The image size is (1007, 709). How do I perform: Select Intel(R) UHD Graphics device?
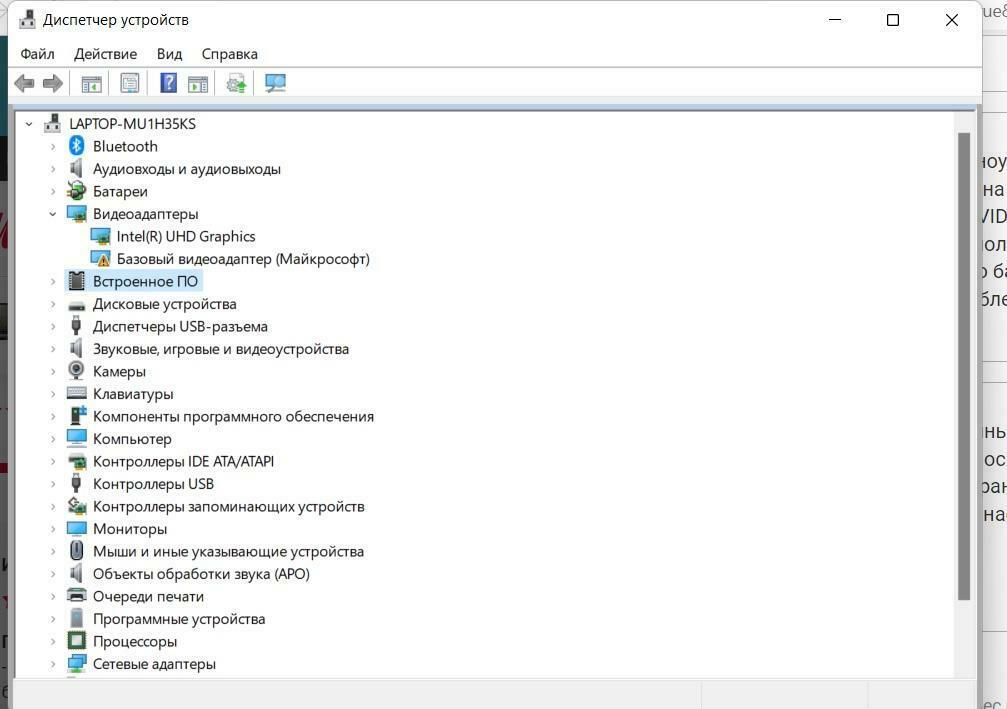coord(186,236)
